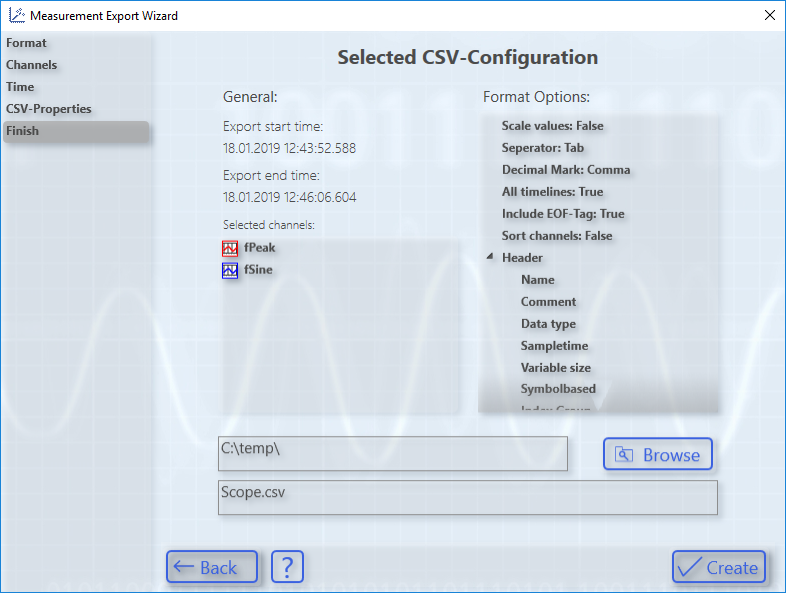
Task: Open help with the question mark button
Action: [287, 567]
